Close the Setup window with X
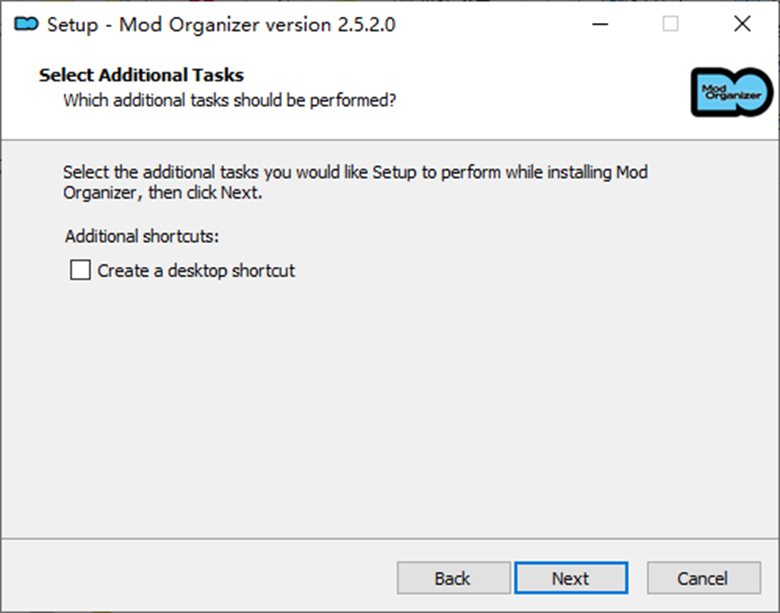The width and height of the screenshot is (780, 613). [x=742, y=24]
